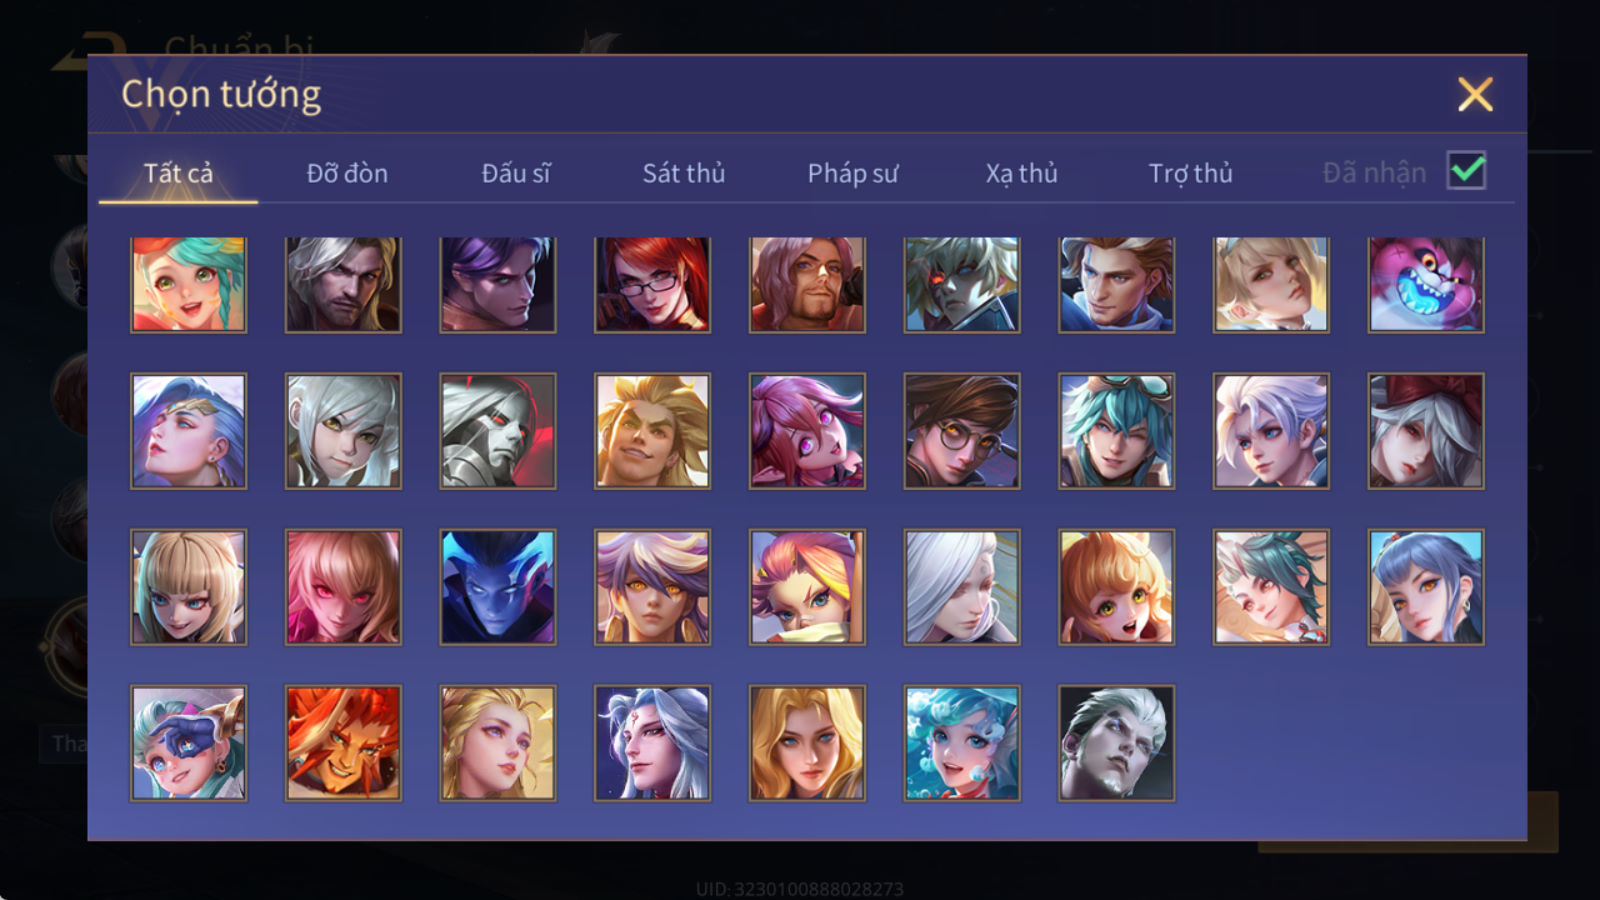Select the Tất cả tab

tap(178, 173)
